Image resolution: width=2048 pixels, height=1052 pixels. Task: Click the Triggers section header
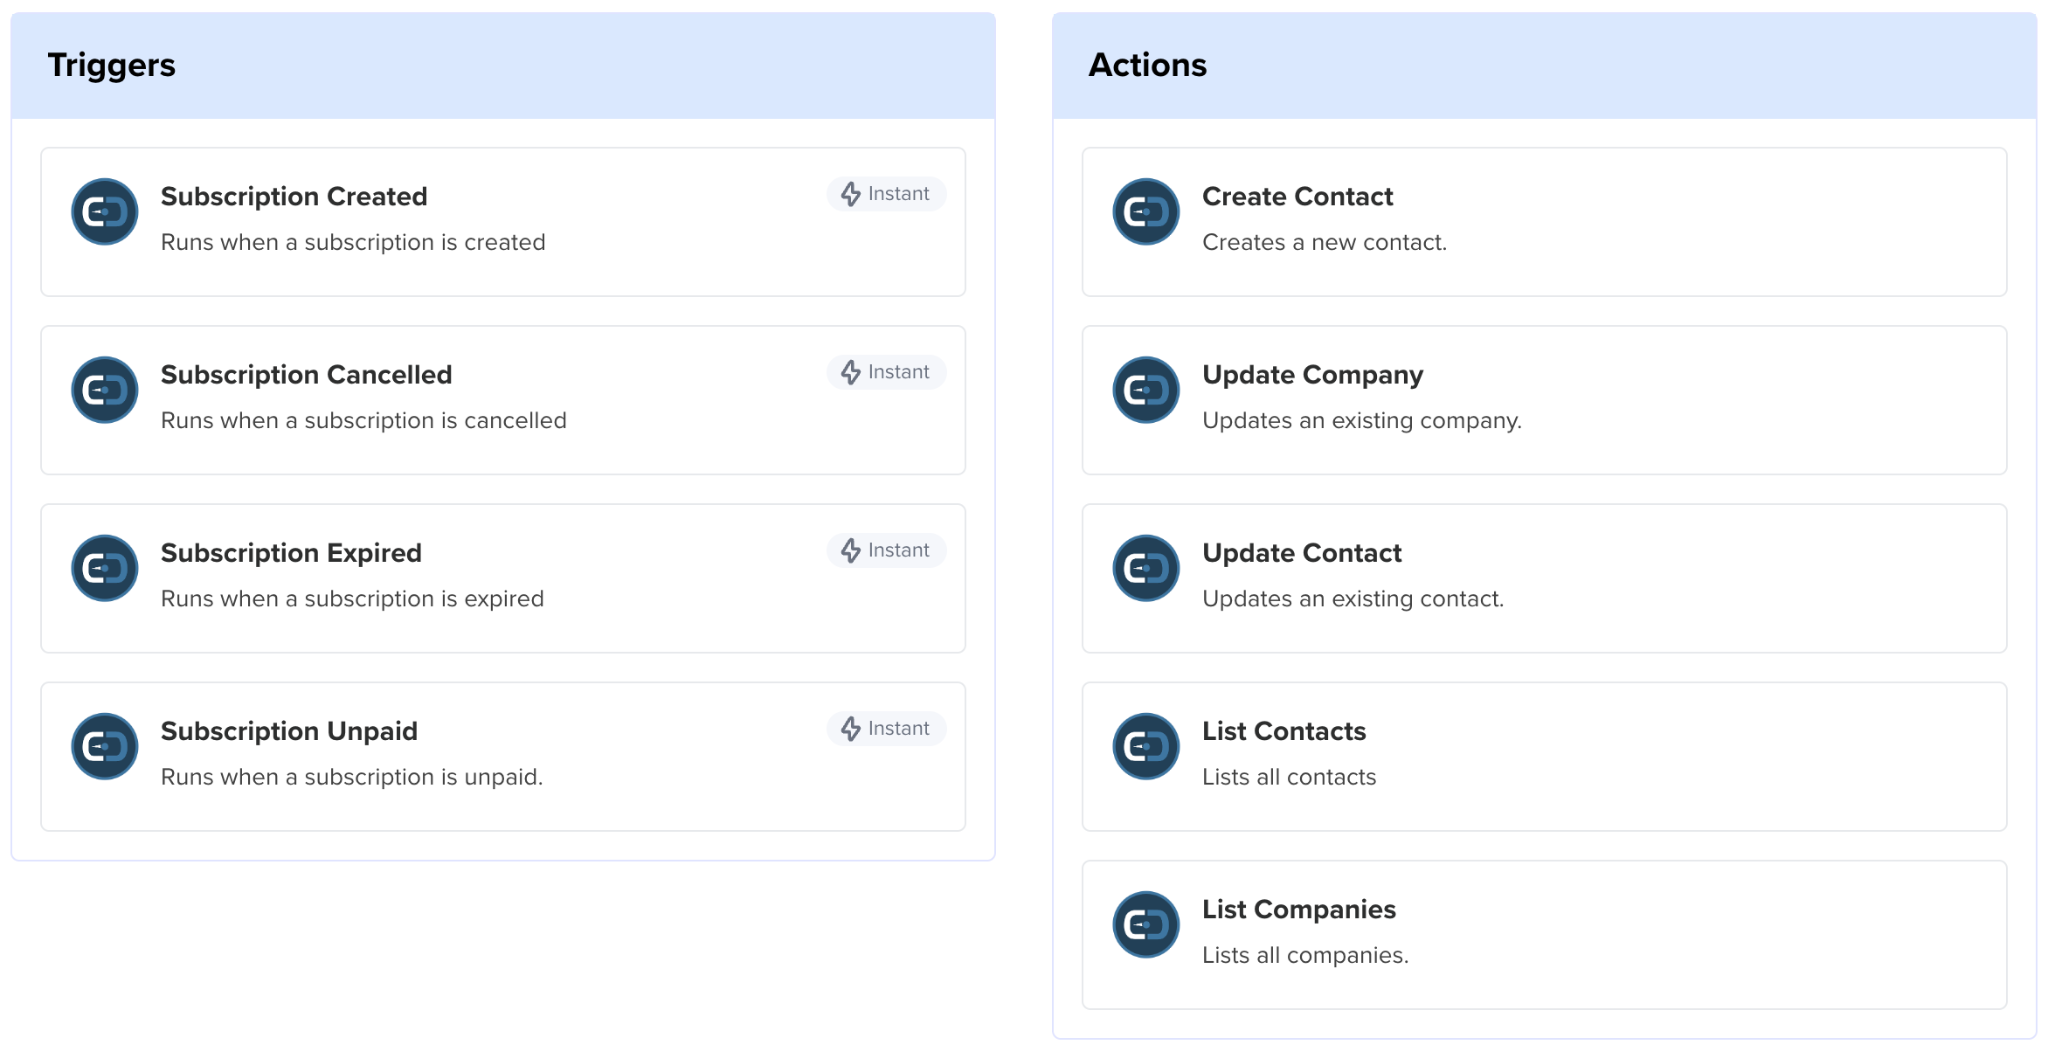tap(111, 65)
